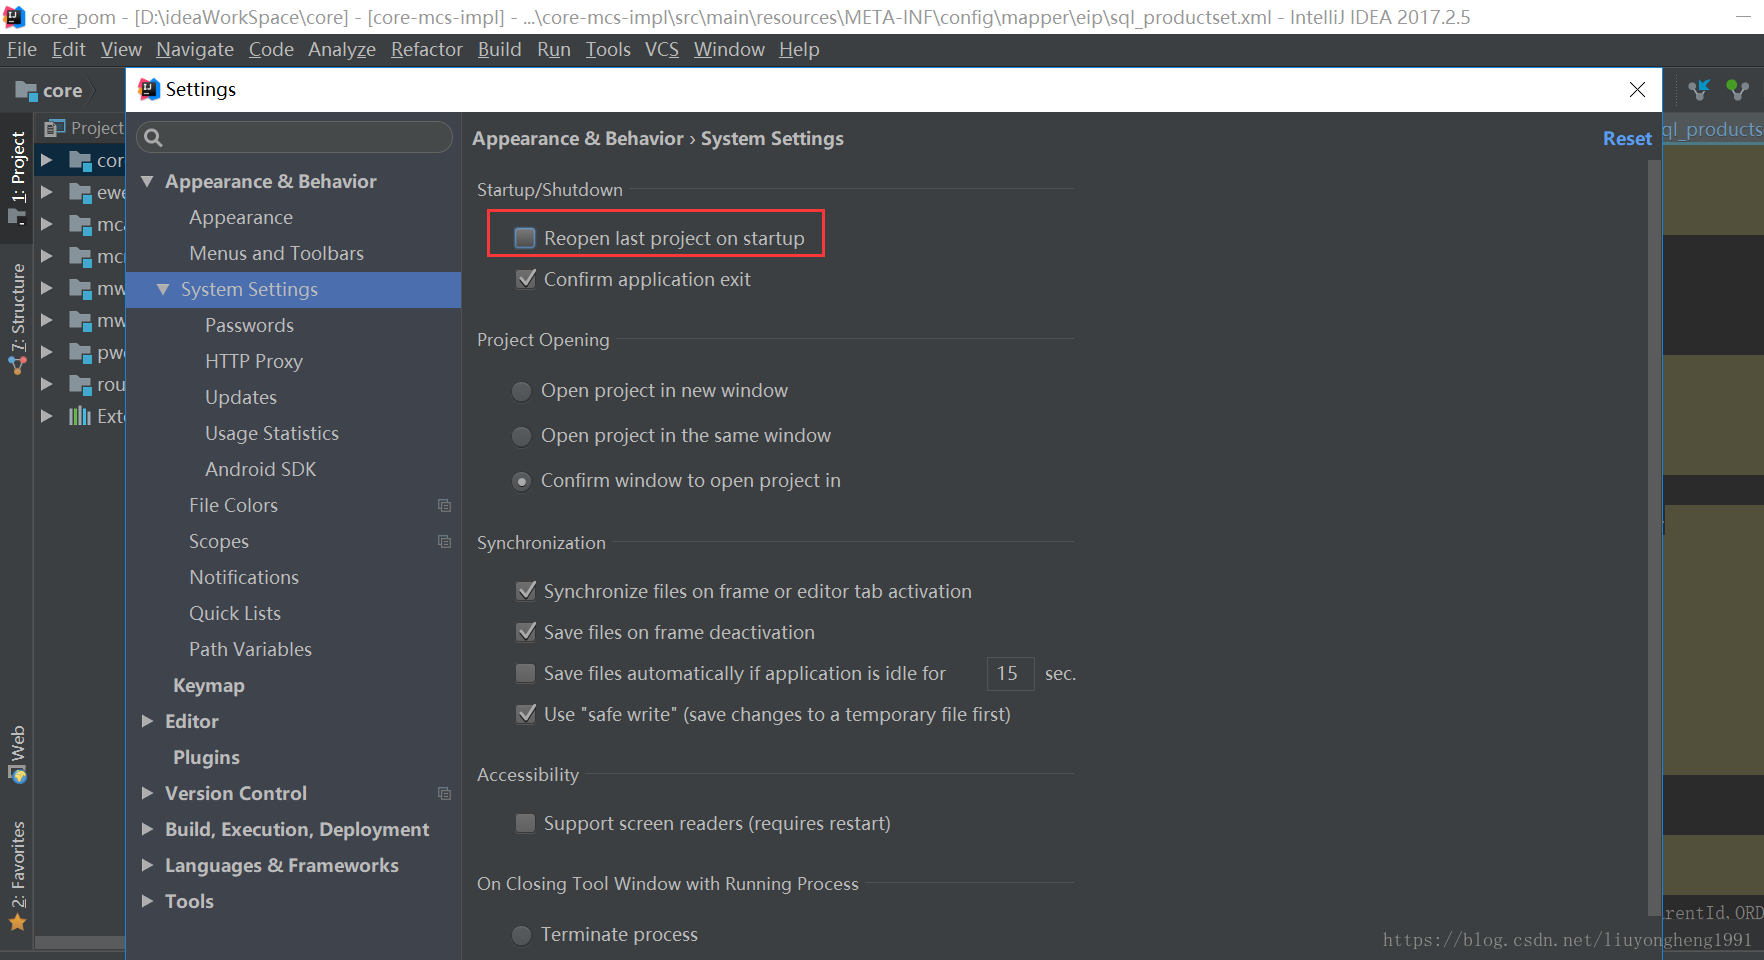Expand Languages & Frameworks section arrow
This screenshot has width=1764, height=960.
(147, 865)
